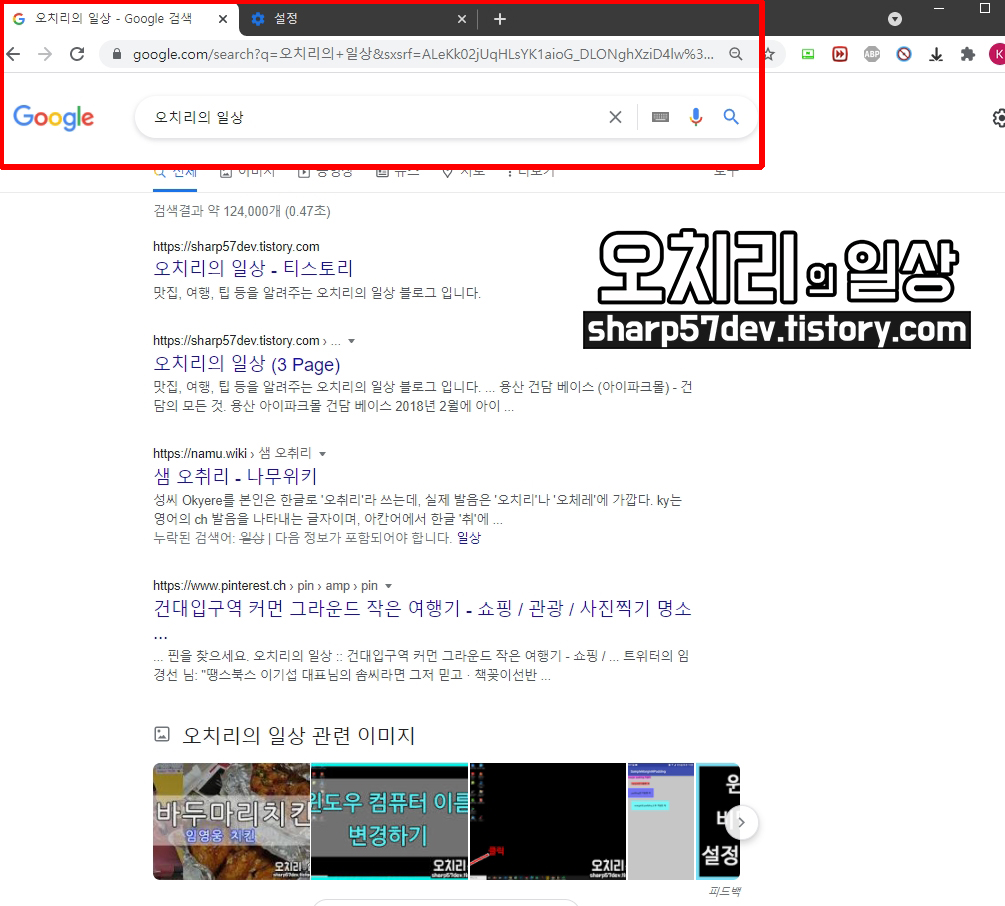This screenshot has height=906, width=1005.
Task: Expand options arrow beside namu.wiki result
Action: click(x=322, y=454)
